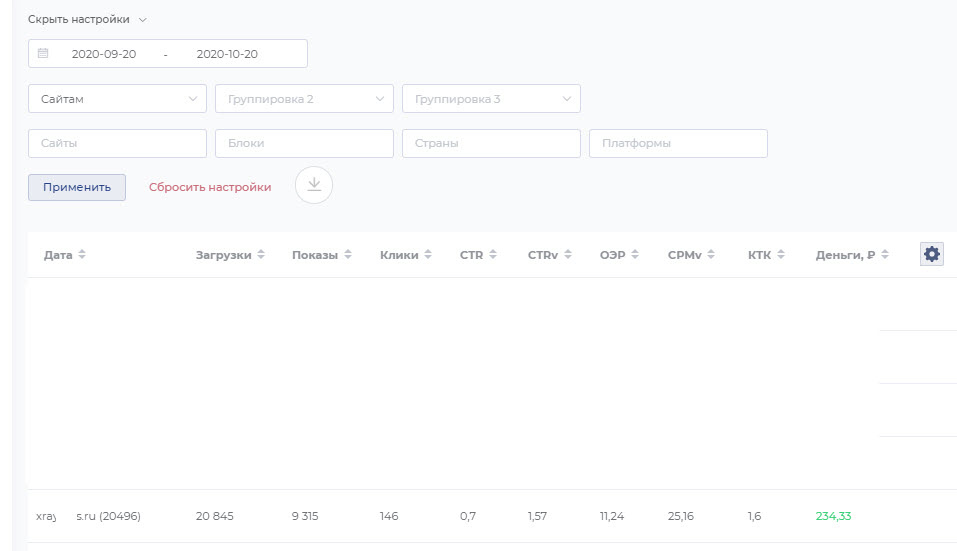Click the Сбросить настройки link
Viewport: 957px width, 551px height.
coord(210,187)
